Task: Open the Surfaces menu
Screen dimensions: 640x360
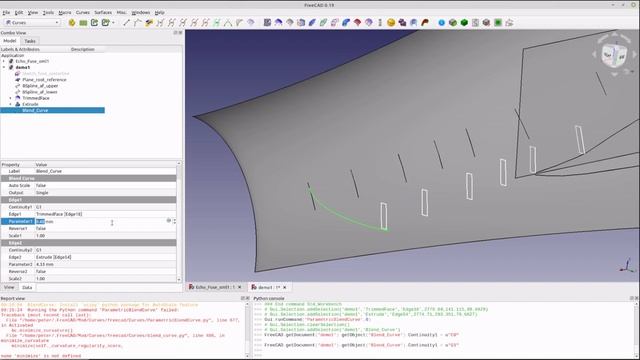Action: (103, 13)
